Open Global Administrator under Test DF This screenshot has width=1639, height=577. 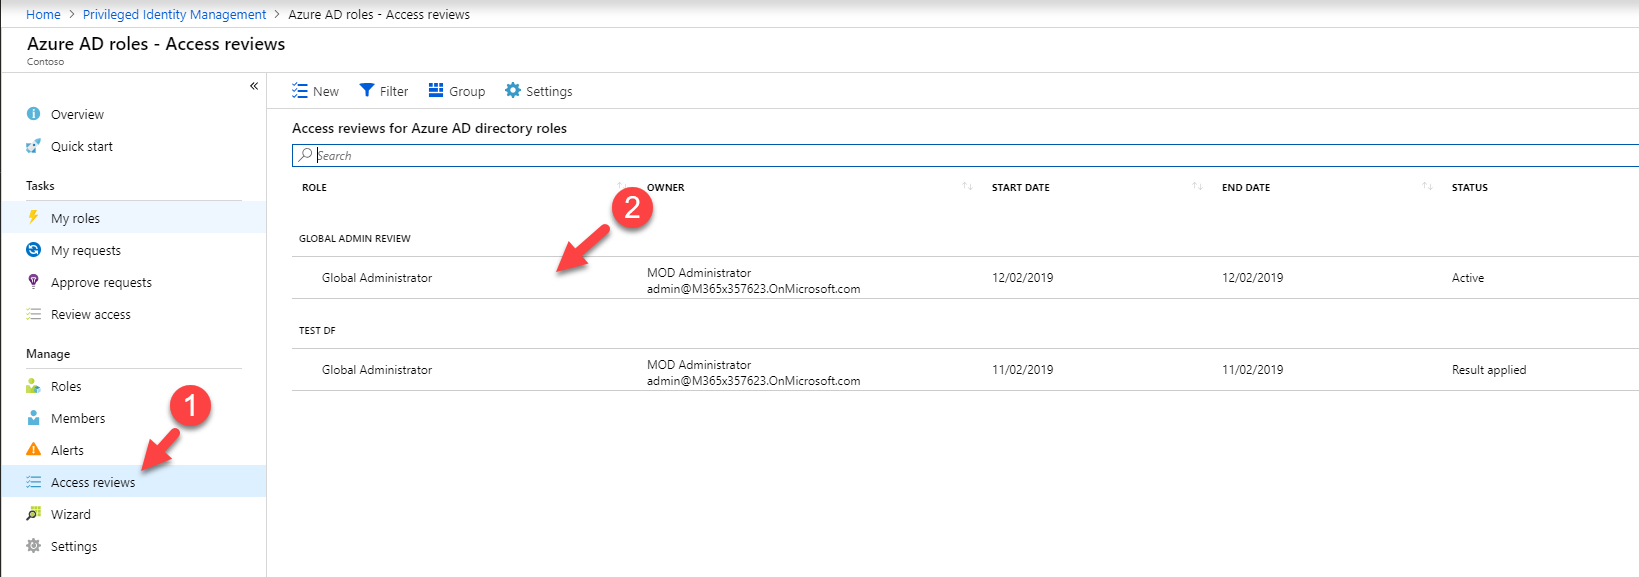(x=377, y=370)
